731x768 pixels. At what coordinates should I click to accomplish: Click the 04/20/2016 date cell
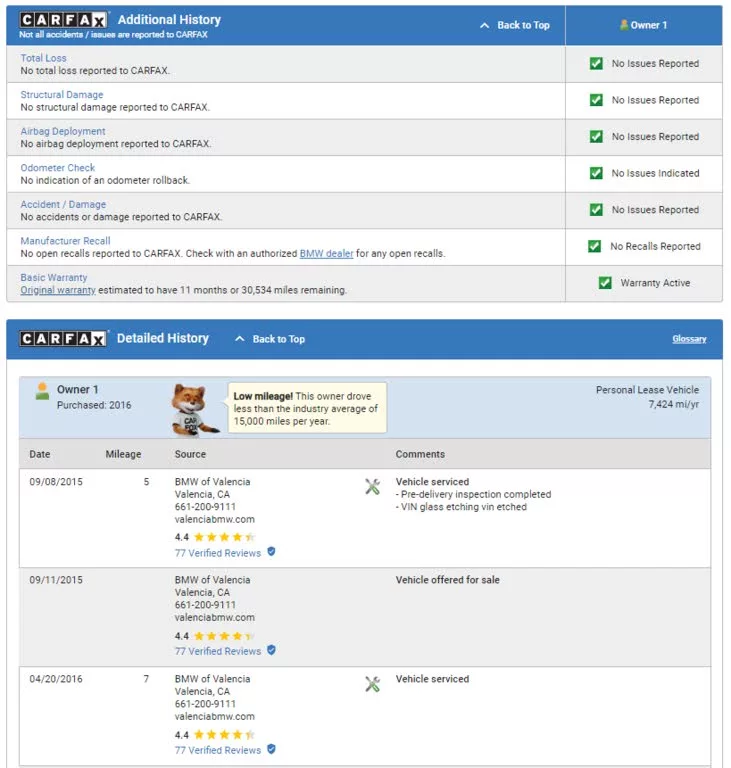tap(56, 679)
